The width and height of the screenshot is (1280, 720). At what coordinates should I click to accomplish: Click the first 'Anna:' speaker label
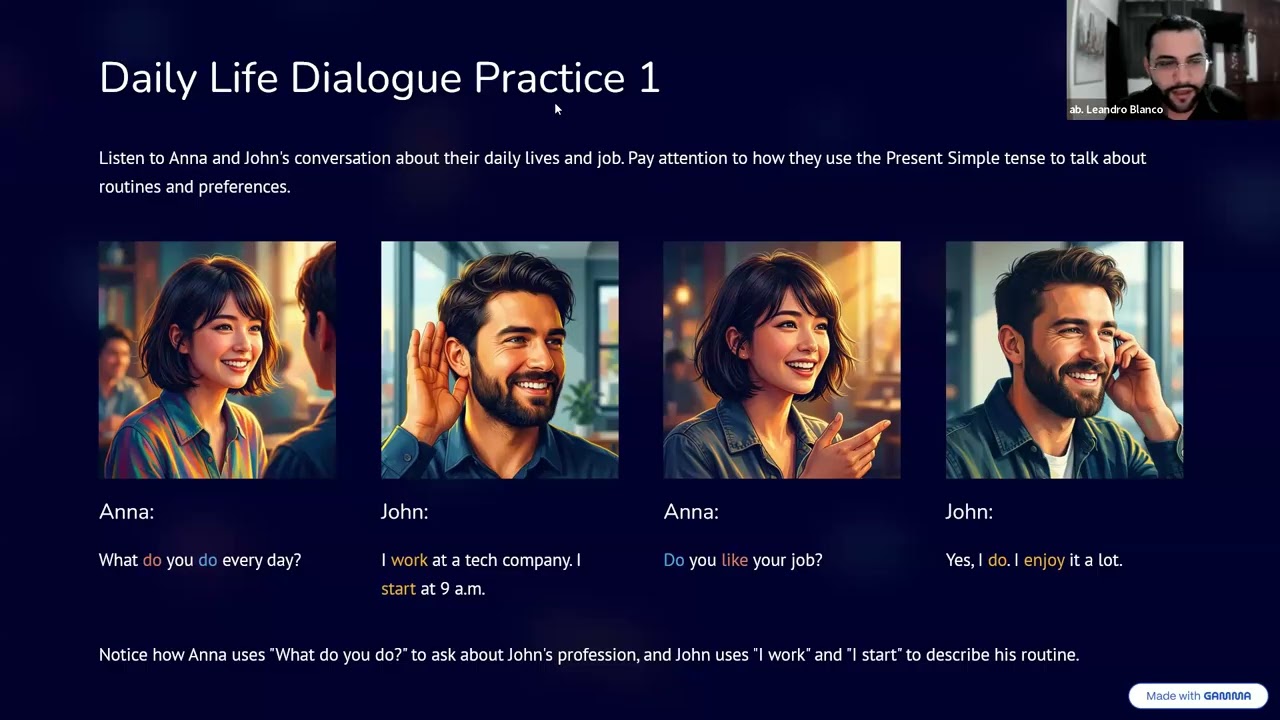click(x=126, y=512)
